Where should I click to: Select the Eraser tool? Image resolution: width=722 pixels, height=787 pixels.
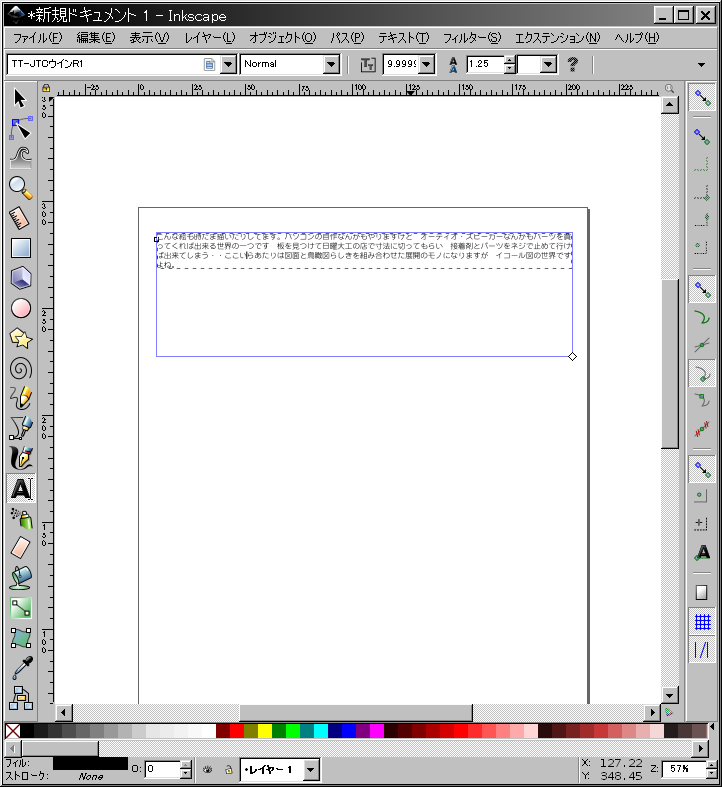pos(20,548)
